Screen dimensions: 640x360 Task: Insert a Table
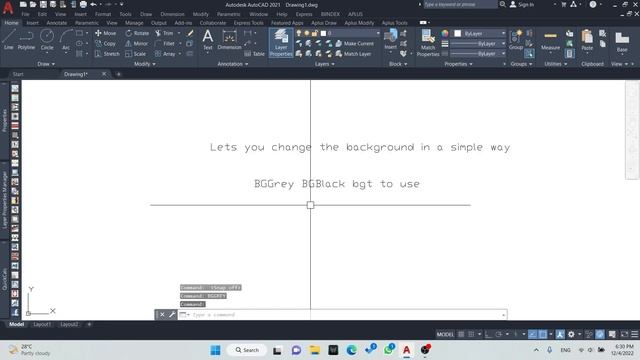[x=254, y=53]
